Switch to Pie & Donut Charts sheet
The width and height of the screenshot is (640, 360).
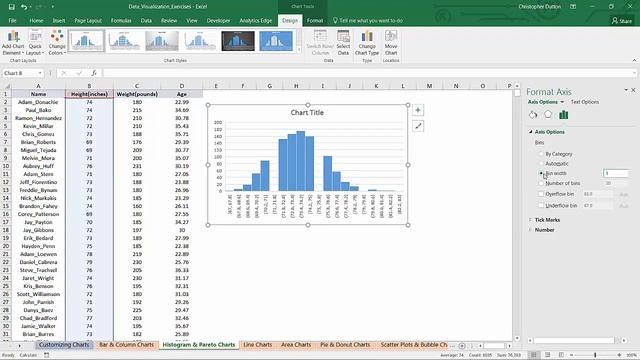[x=345, y=345]
